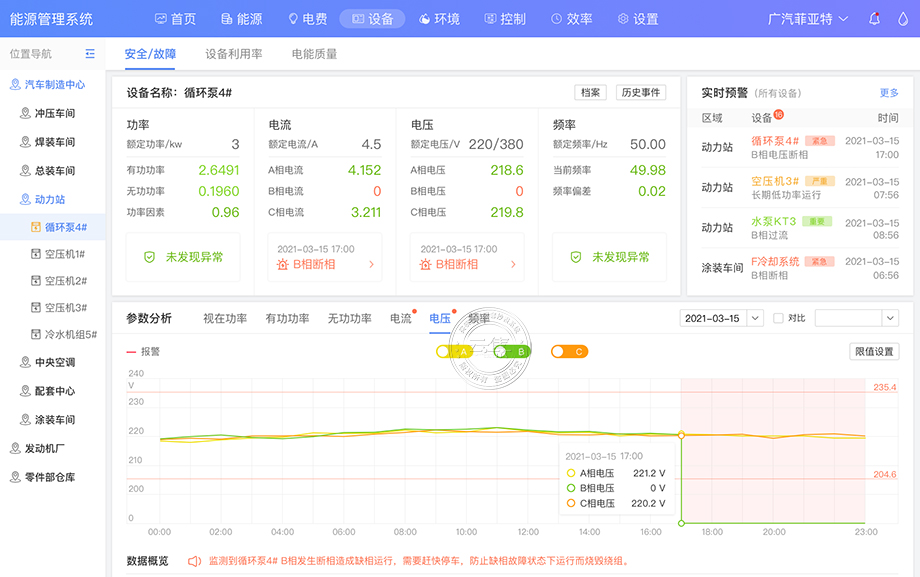This screenshot has width=920, height=577.
Task: Click the 限值设置 button
Action: pyautogui.click(x=874, y=351)
